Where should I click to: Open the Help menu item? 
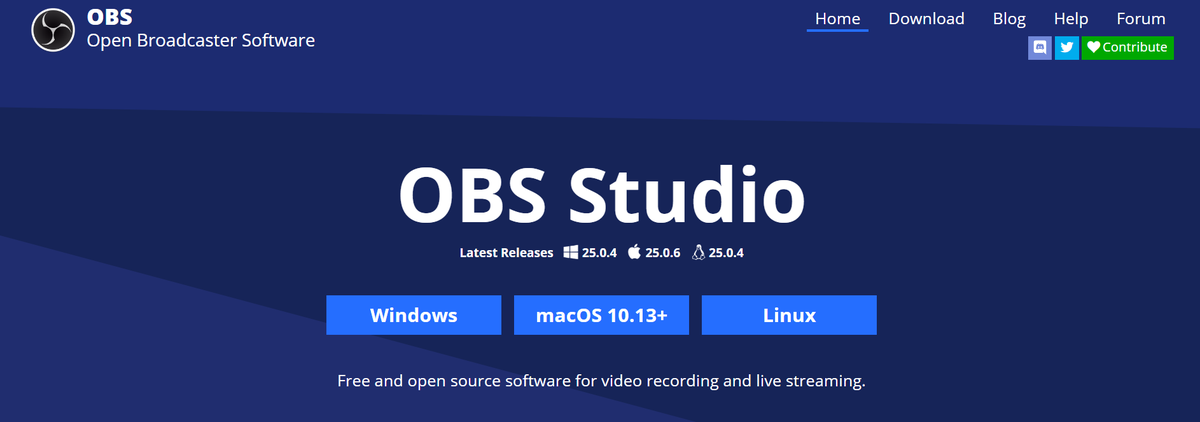[x=1071, y=19]
